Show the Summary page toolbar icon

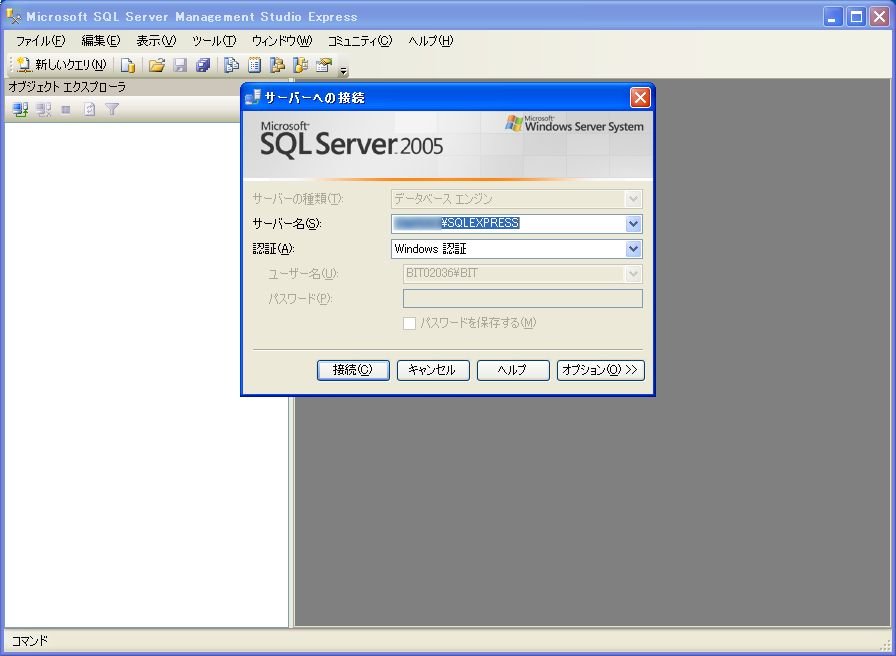coord(254,65)
